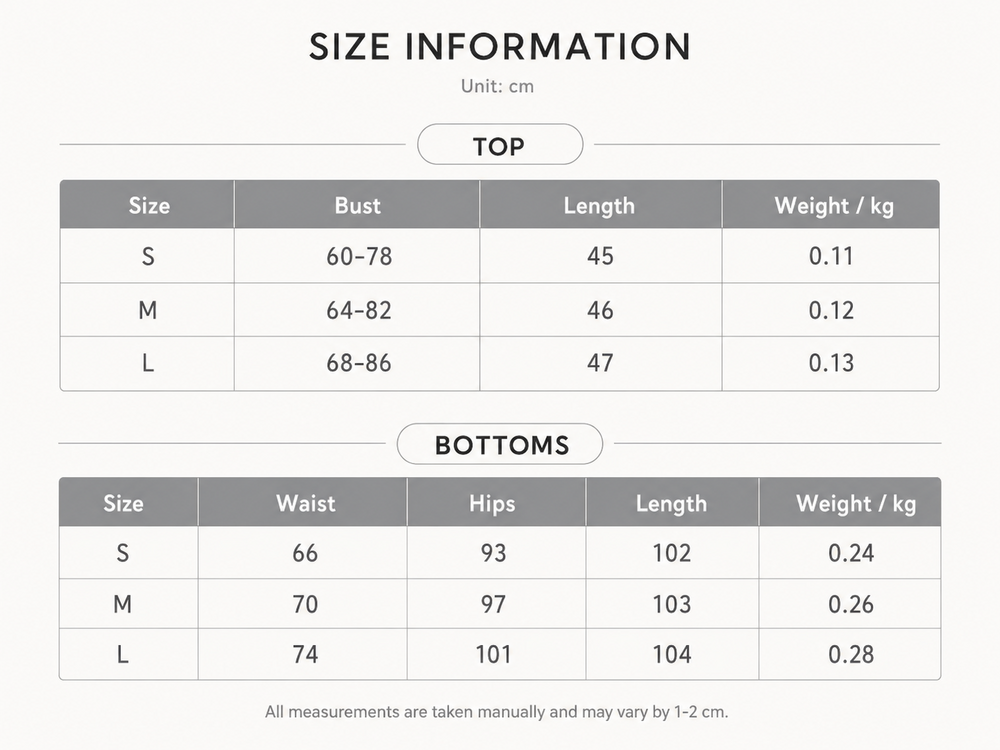Select top weight value 0.12
The image size is (1000, 750).
pos(831,310)
